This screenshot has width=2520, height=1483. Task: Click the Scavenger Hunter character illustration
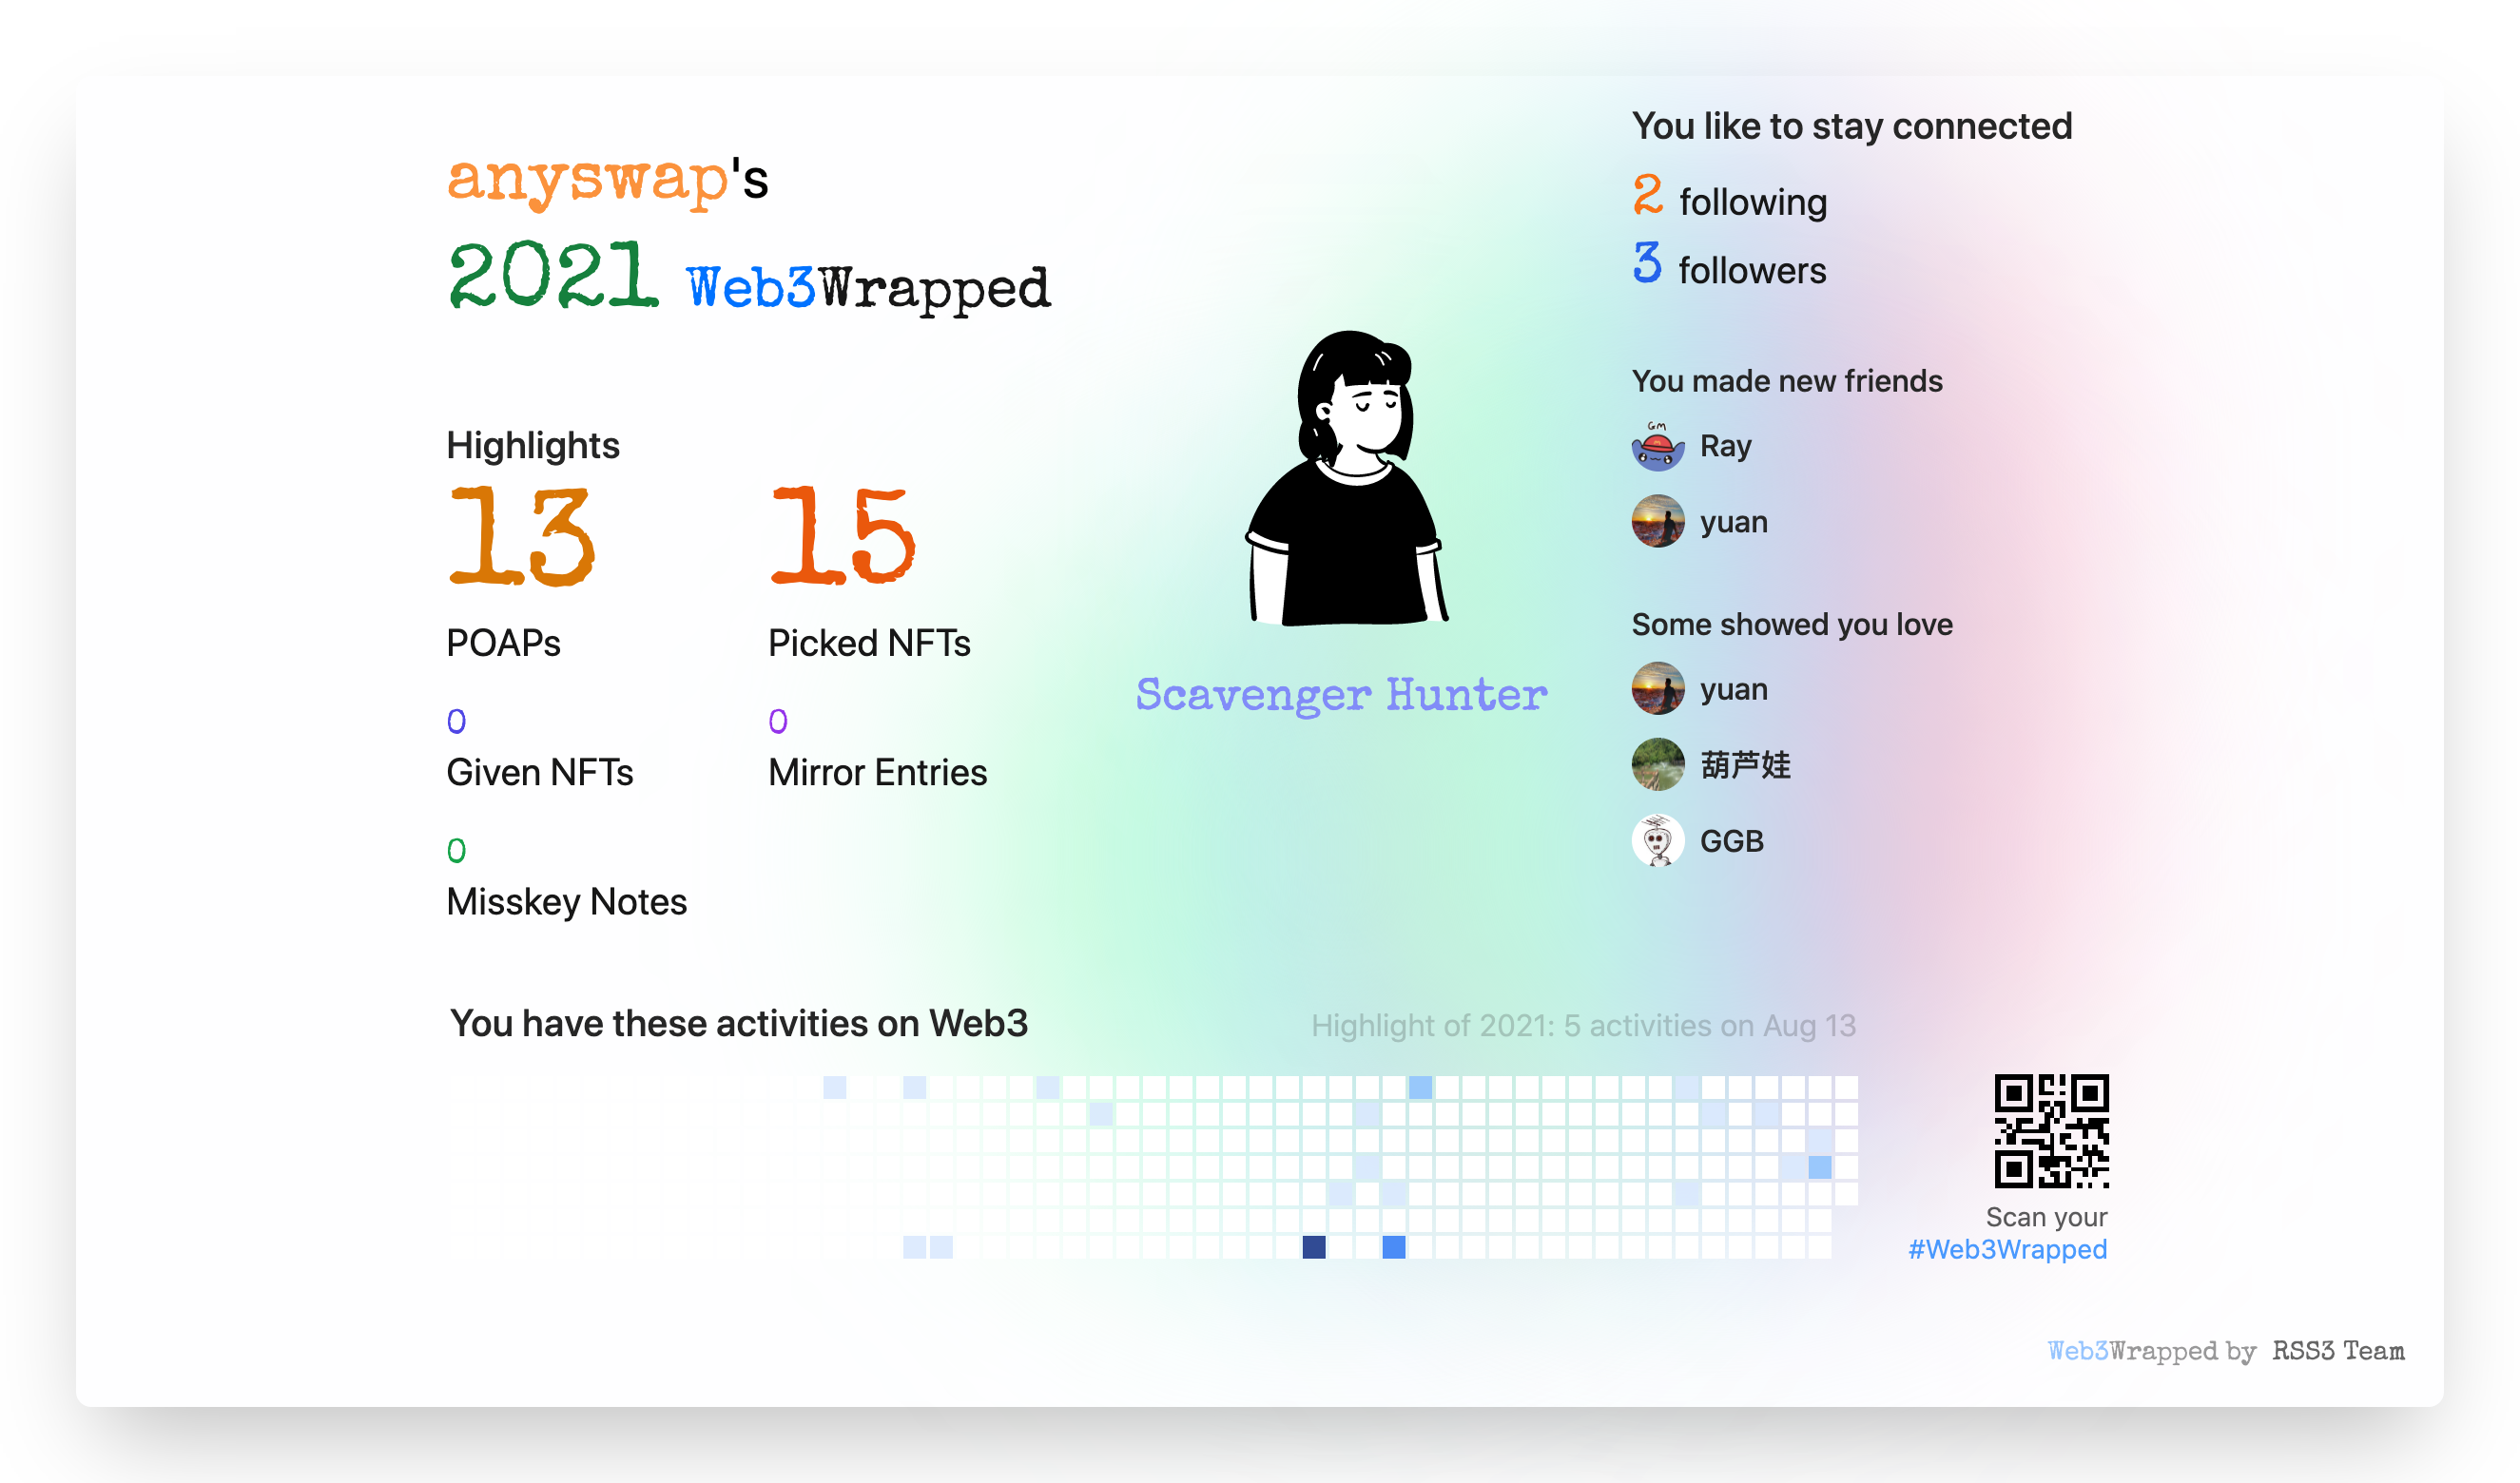pos(1346,478)
